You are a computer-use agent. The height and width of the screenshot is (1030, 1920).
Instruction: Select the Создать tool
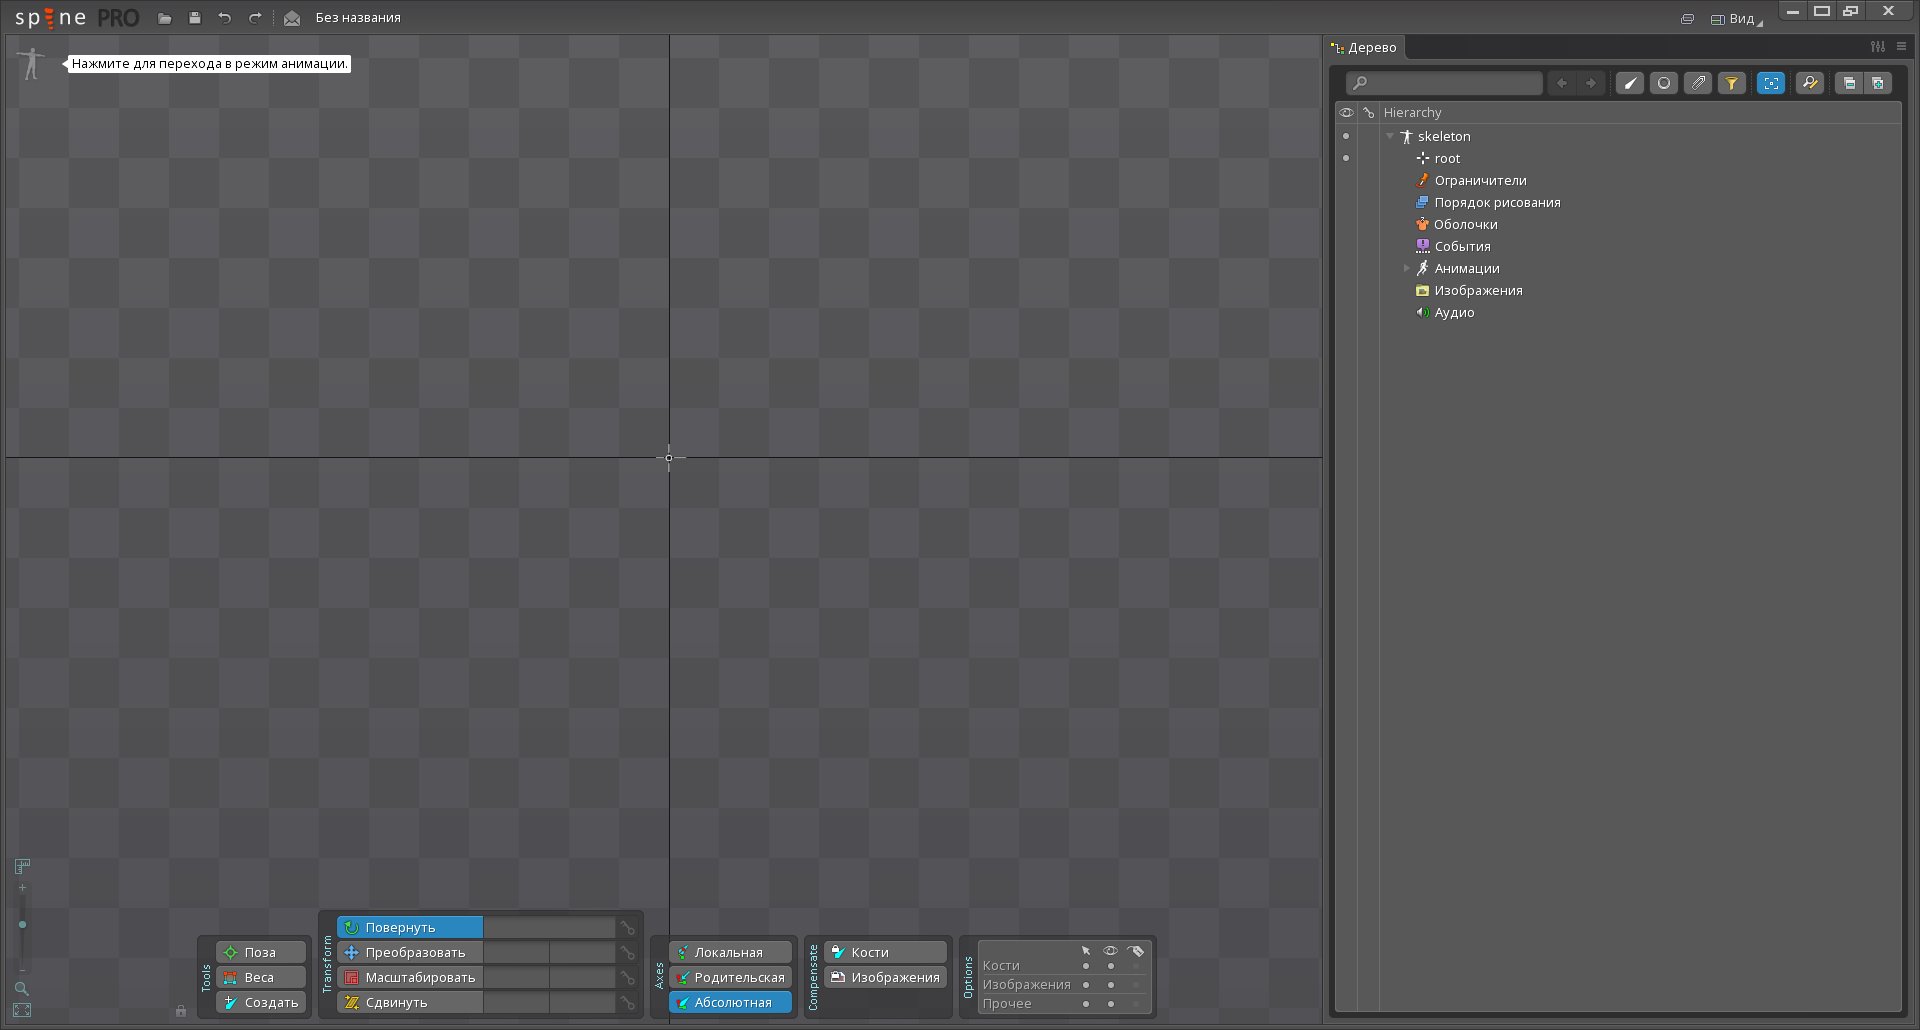(x=261, y=1002)
